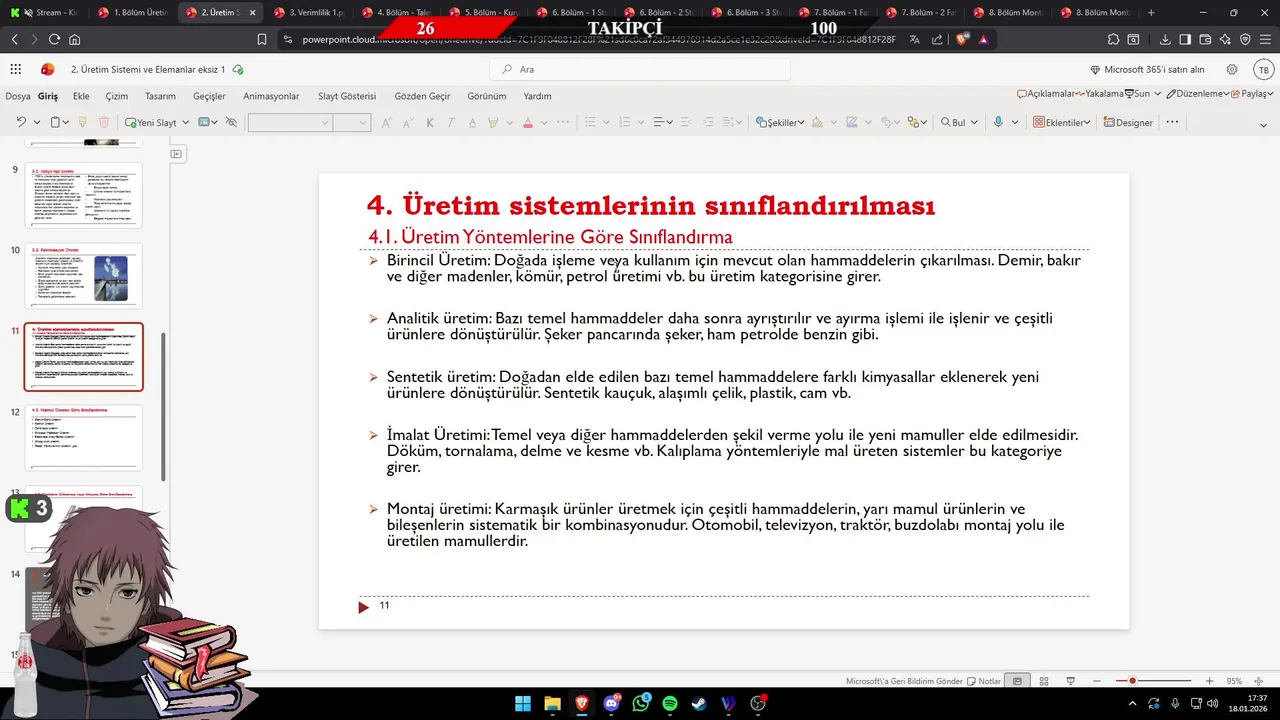Viewport: 1280px width, 720px height.
Task: Open the Undo history dropdown arrow
Action: click(x=37, y=122)
